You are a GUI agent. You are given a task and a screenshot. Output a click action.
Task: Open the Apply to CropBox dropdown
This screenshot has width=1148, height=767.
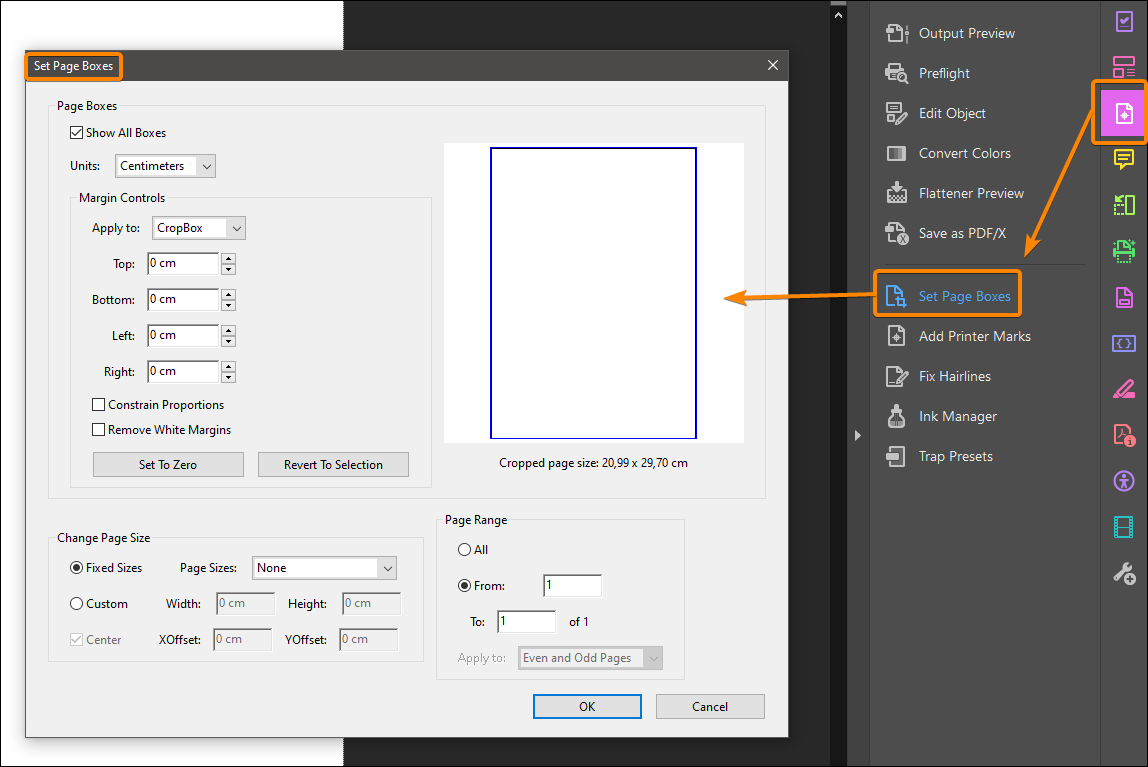pyautogui.click(x=198, y=228)
